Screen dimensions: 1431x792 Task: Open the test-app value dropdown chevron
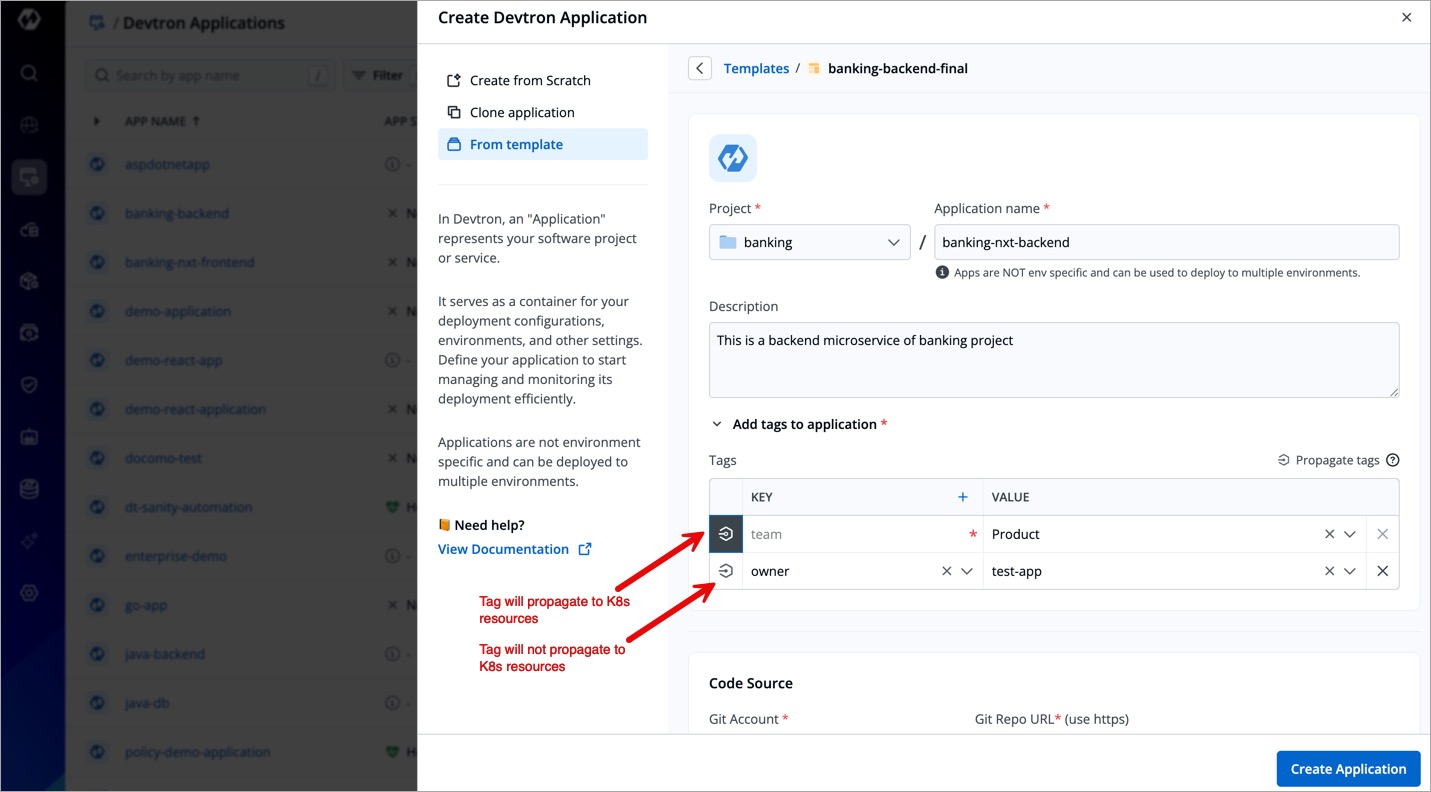[x=1350, y=571]
